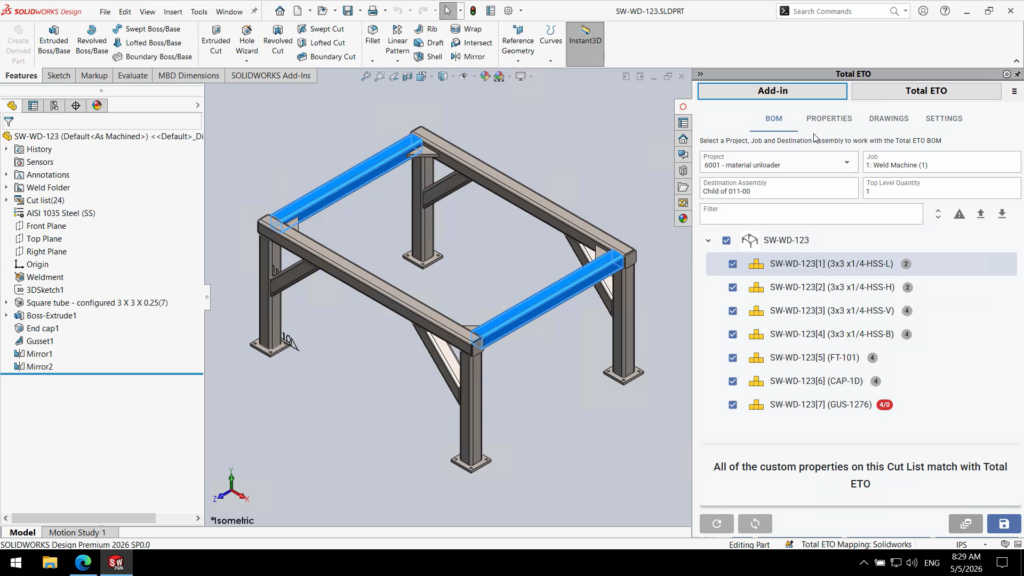Open the Insert menu

click(172, 11)
